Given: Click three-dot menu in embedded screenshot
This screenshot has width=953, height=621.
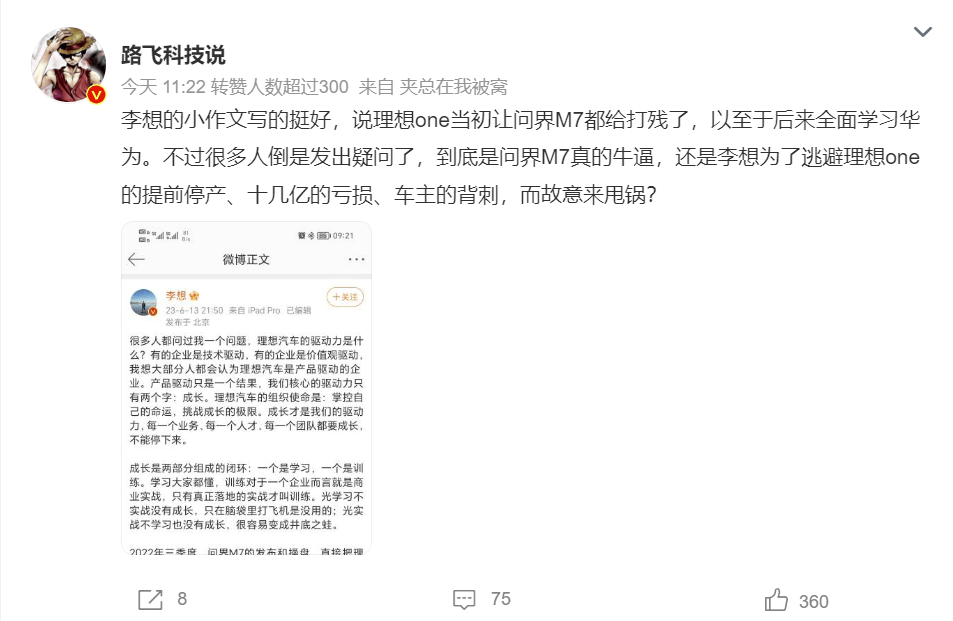Looking at the screenshot, I should click(x=356, y=259).
